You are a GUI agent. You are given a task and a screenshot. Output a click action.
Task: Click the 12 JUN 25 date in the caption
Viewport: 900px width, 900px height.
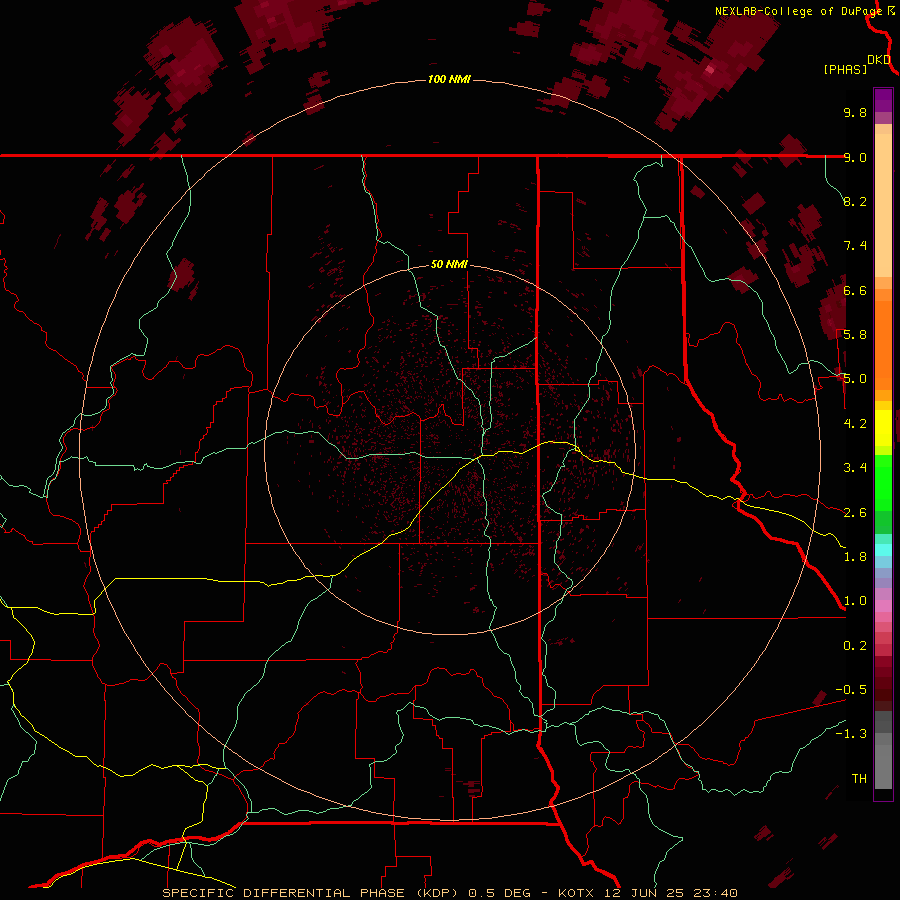(x=646, y=893)
